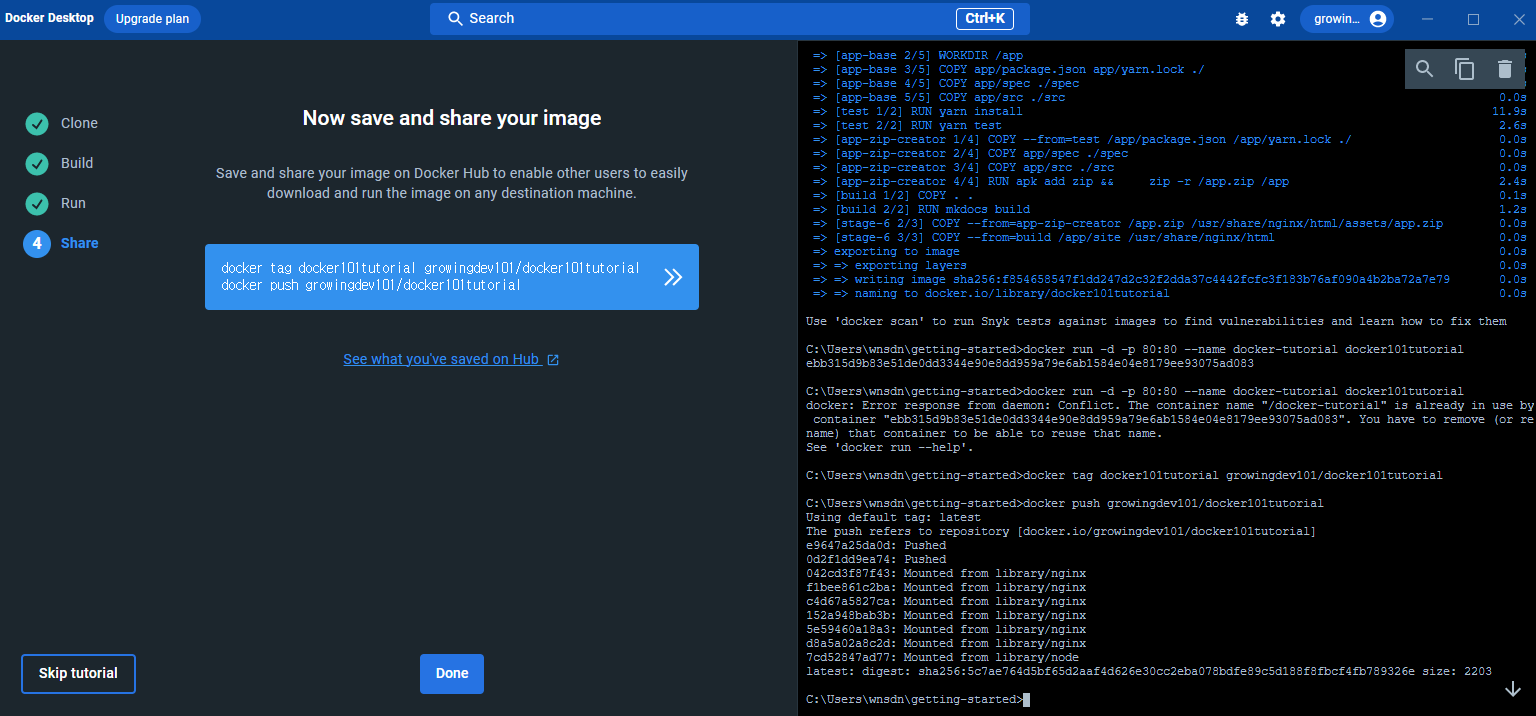Run the docker tag and push command
Screen dimensions: 1536x716
673,277
